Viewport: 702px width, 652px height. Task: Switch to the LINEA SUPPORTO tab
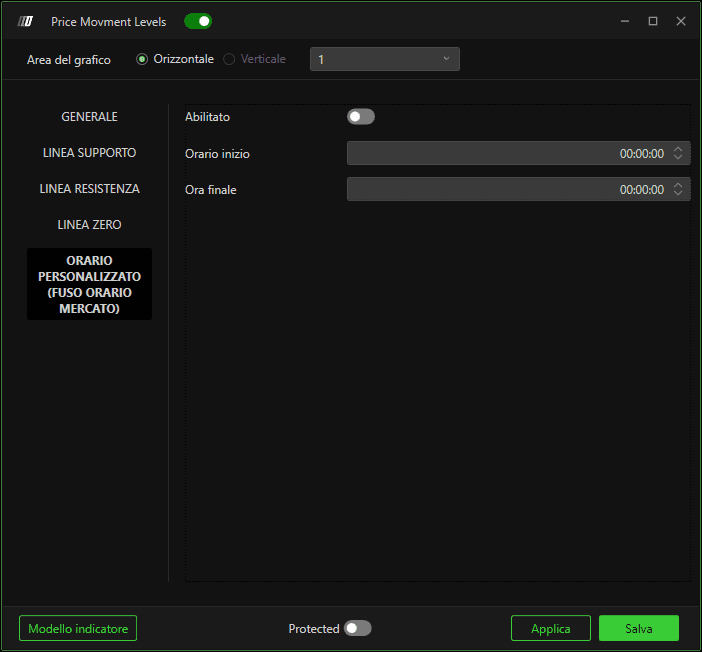[x=90, y=153]
